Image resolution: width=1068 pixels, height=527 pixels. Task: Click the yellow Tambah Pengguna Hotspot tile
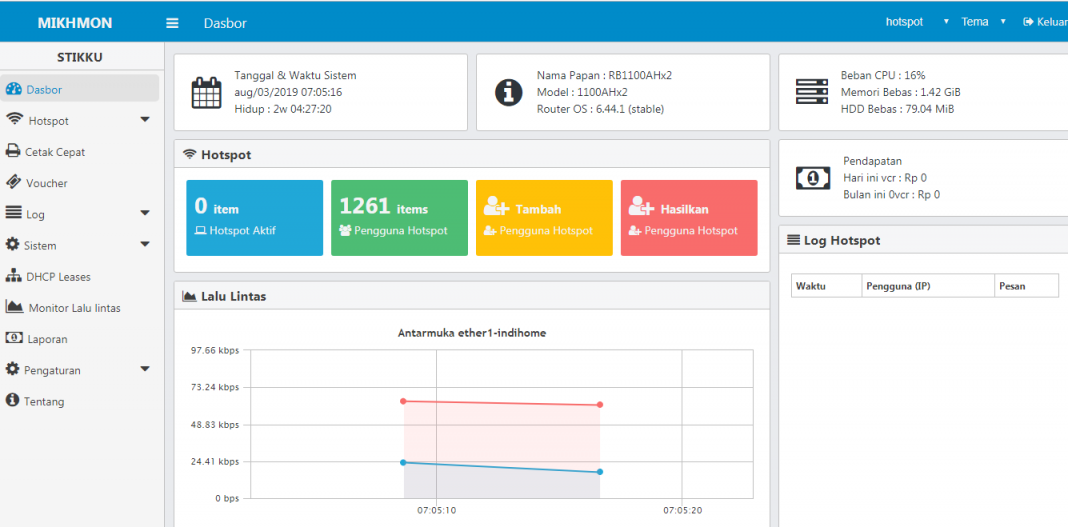pos(544,218)
